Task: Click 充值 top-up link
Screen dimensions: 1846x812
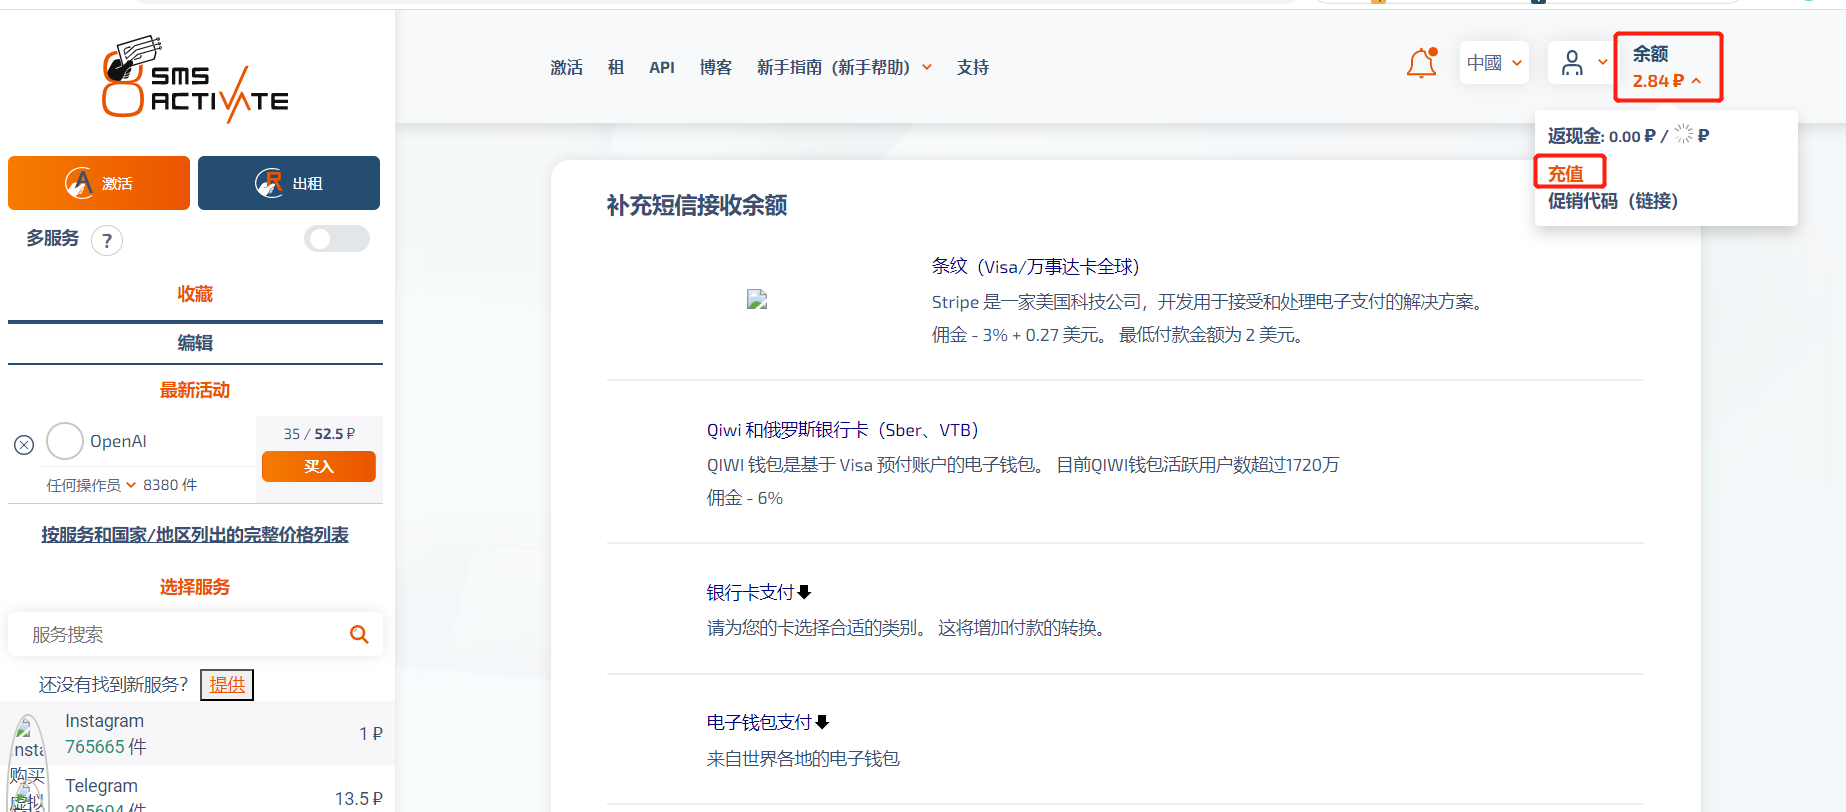Action: [1566, 173]
